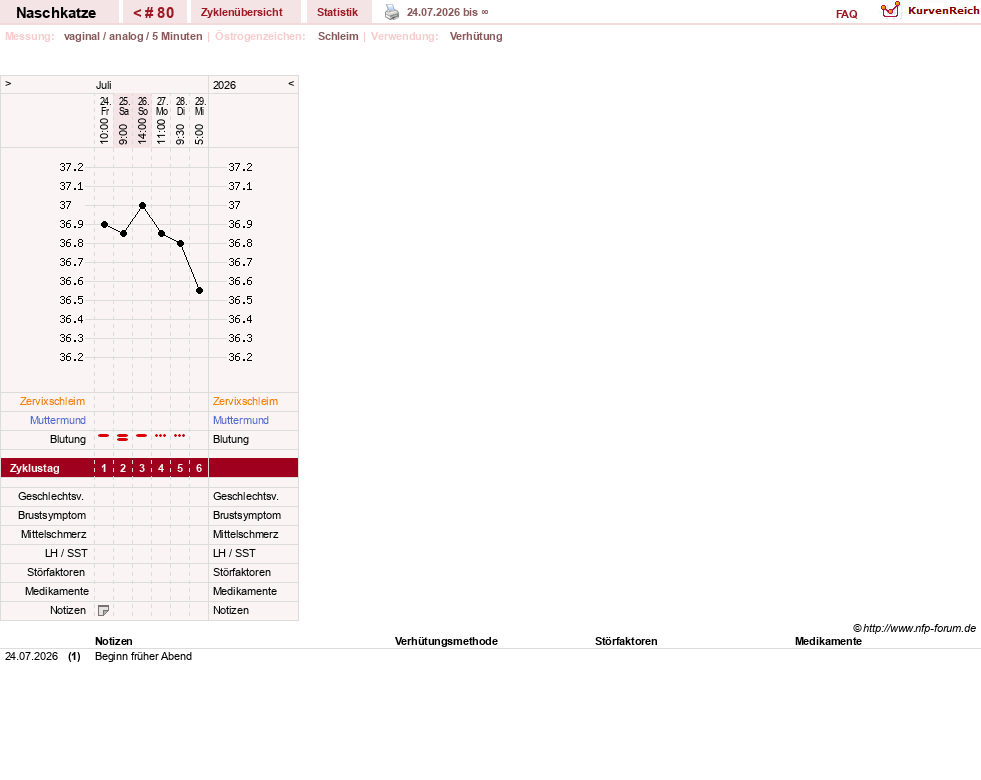
Task: Click the Verhütungsmethode column heading
Action: (446, 641)
